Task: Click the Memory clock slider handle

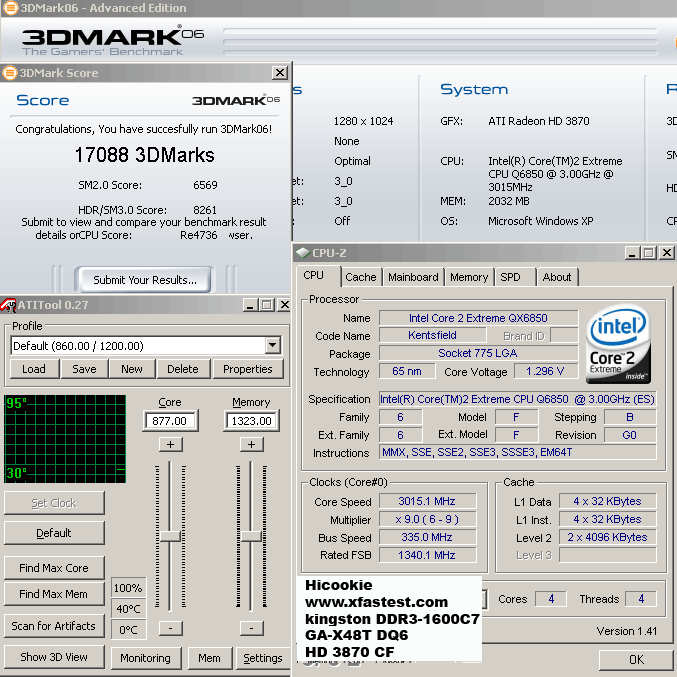Action: tap(251, 536)
